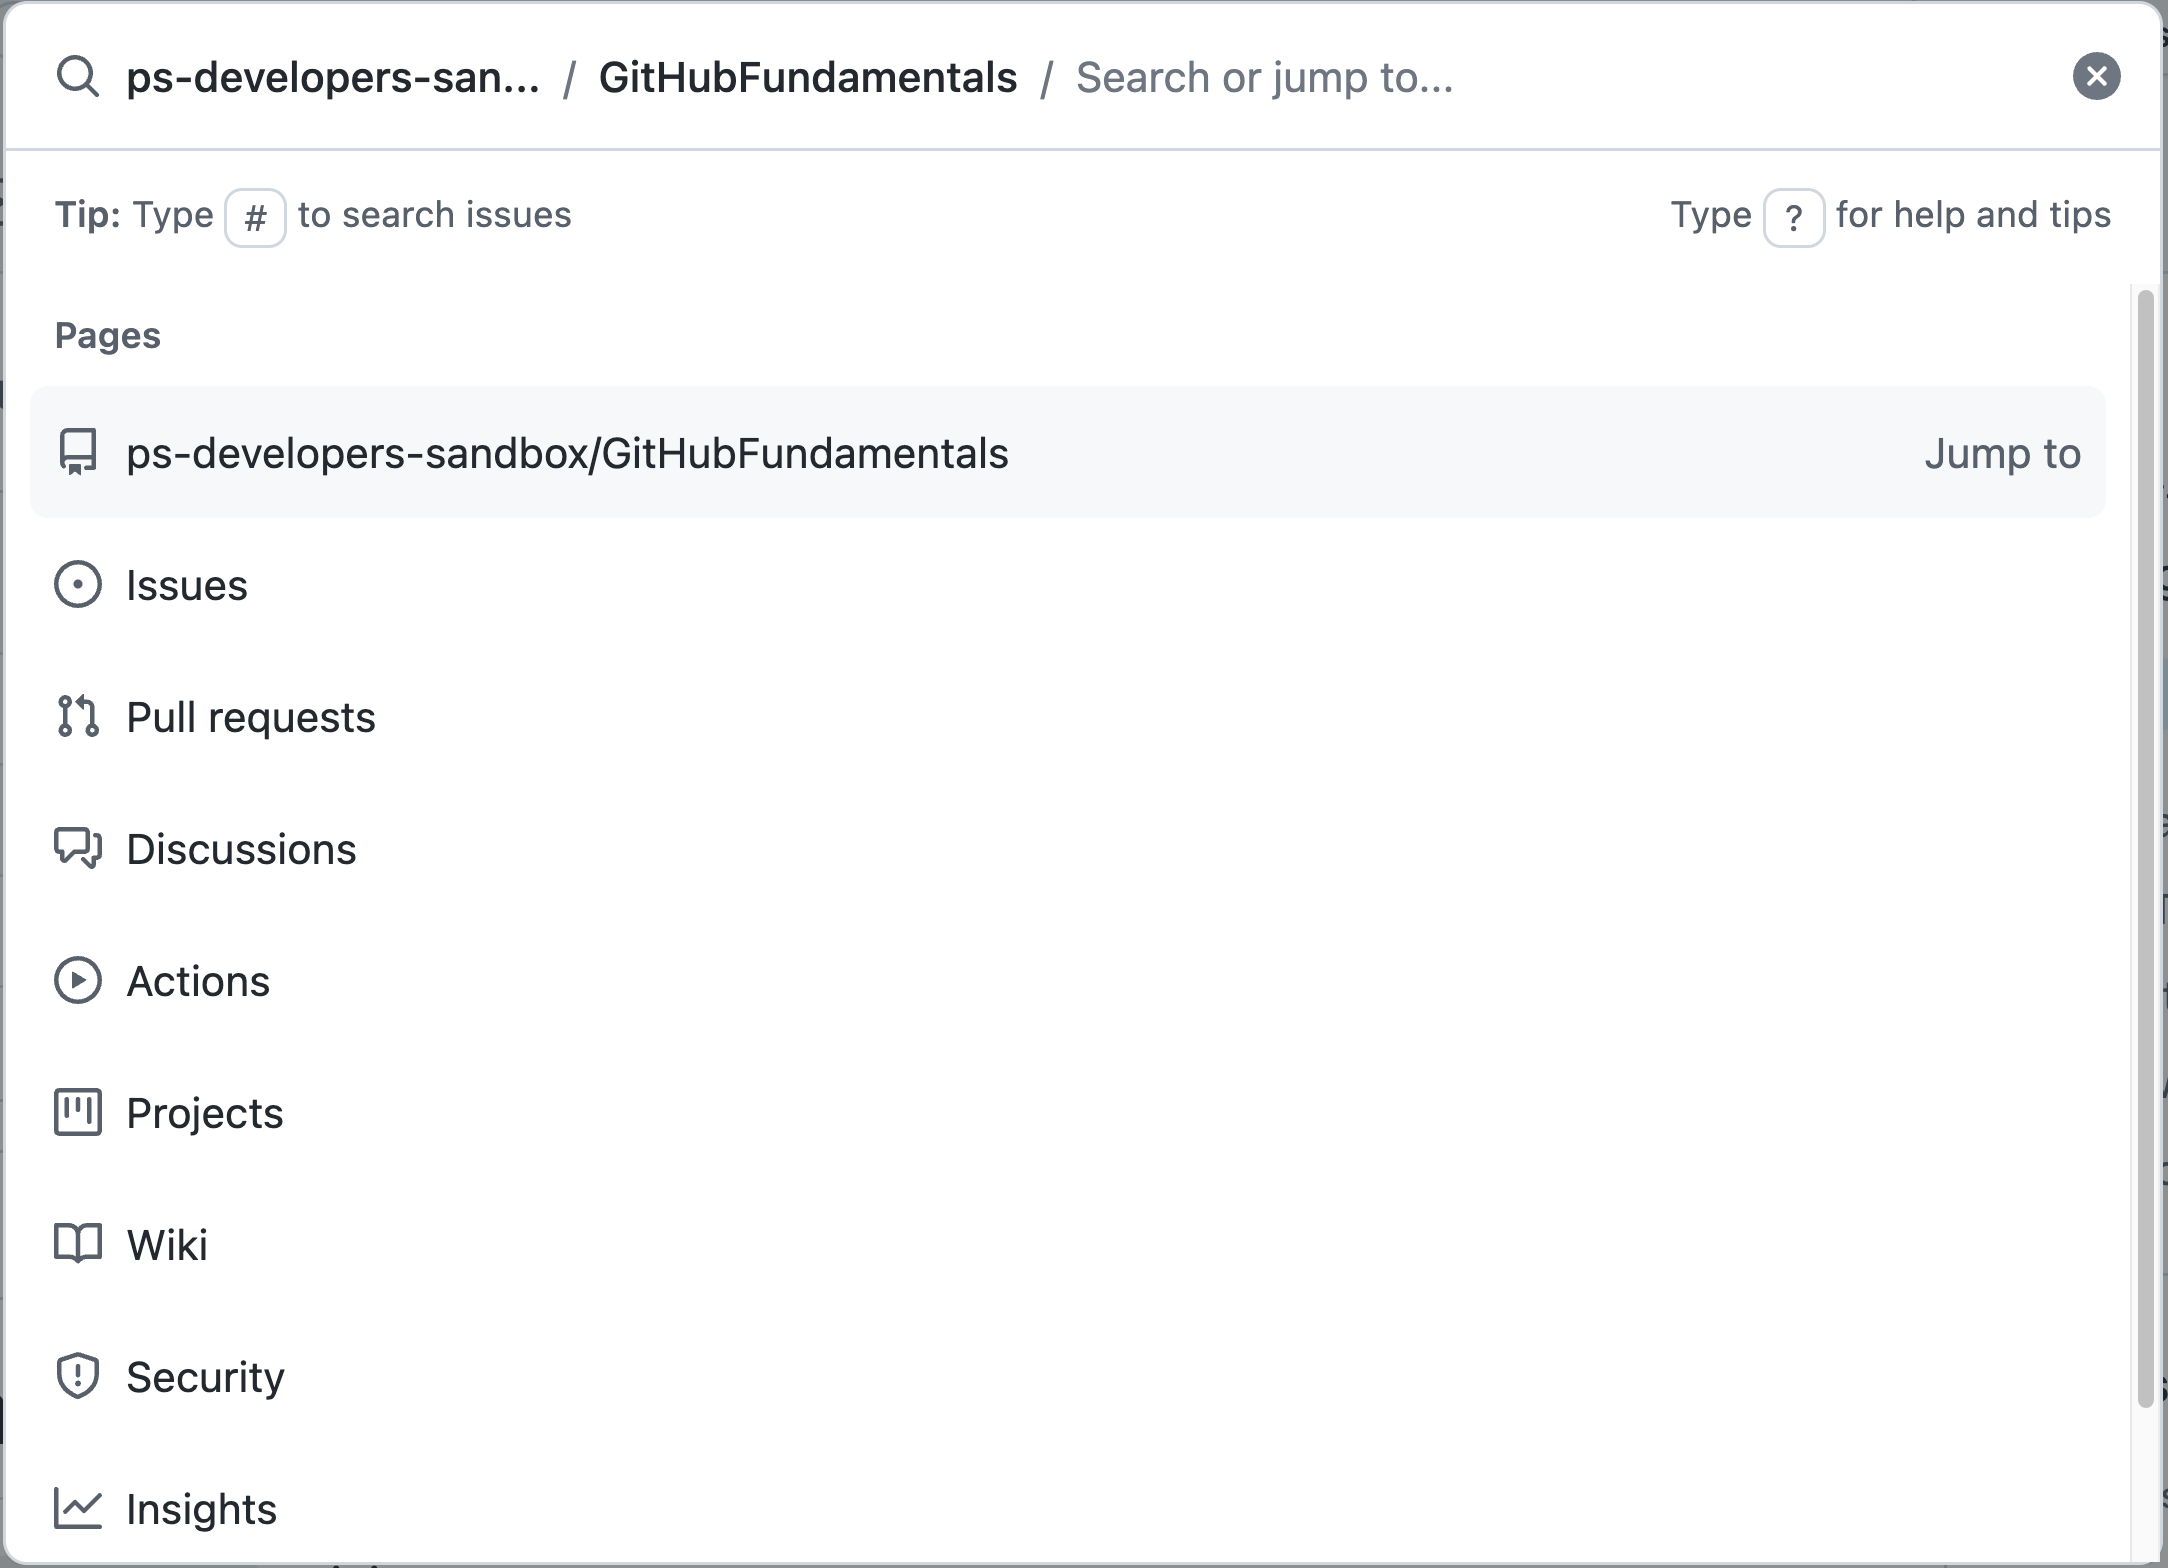Screen dimensions: 2168x1568
Task: Click the GitHubFundamentals scope token
Action: (808, 78)
